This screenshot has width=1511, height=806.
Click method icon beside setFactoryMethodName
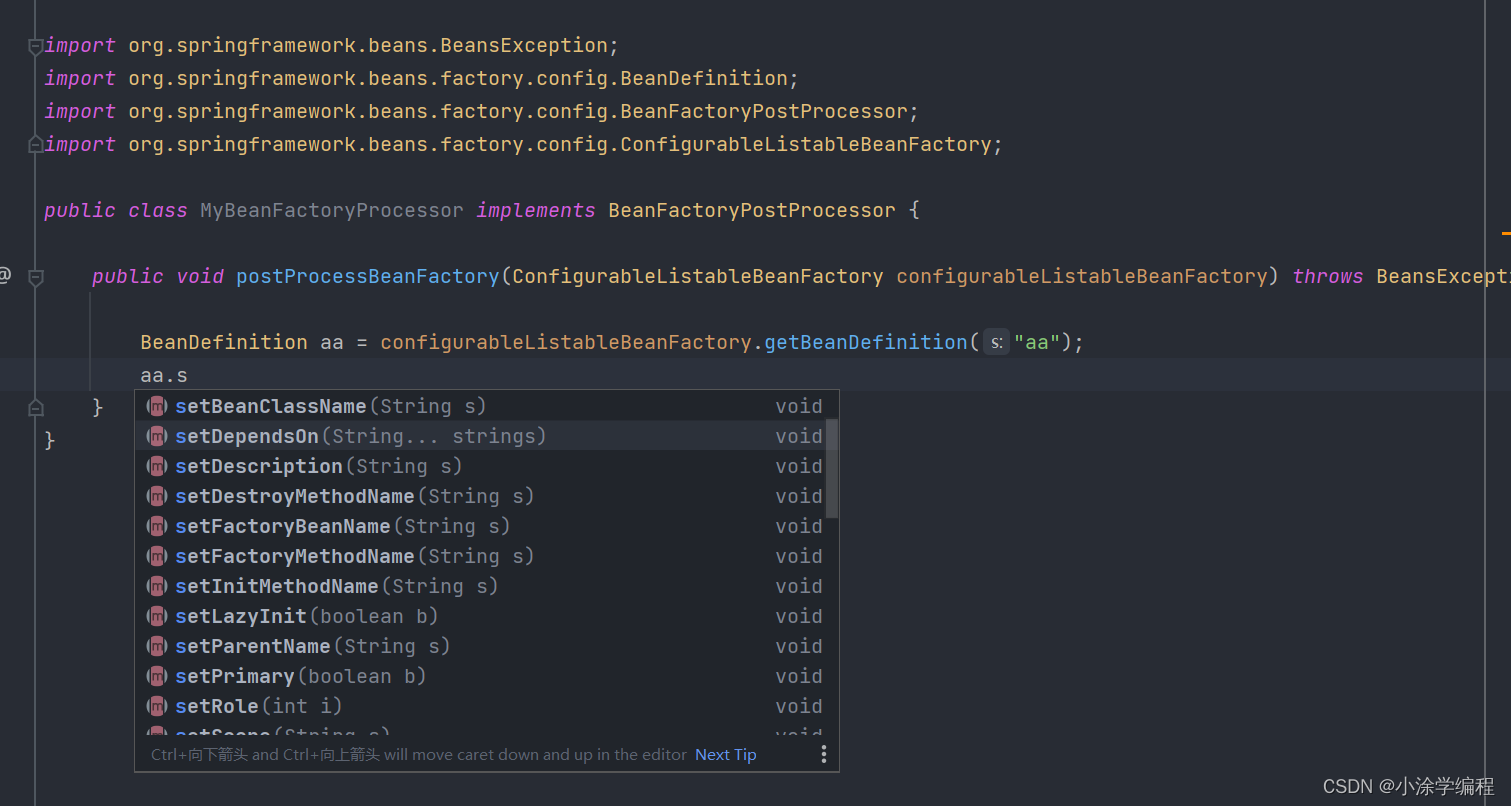(x=157, y=556)
